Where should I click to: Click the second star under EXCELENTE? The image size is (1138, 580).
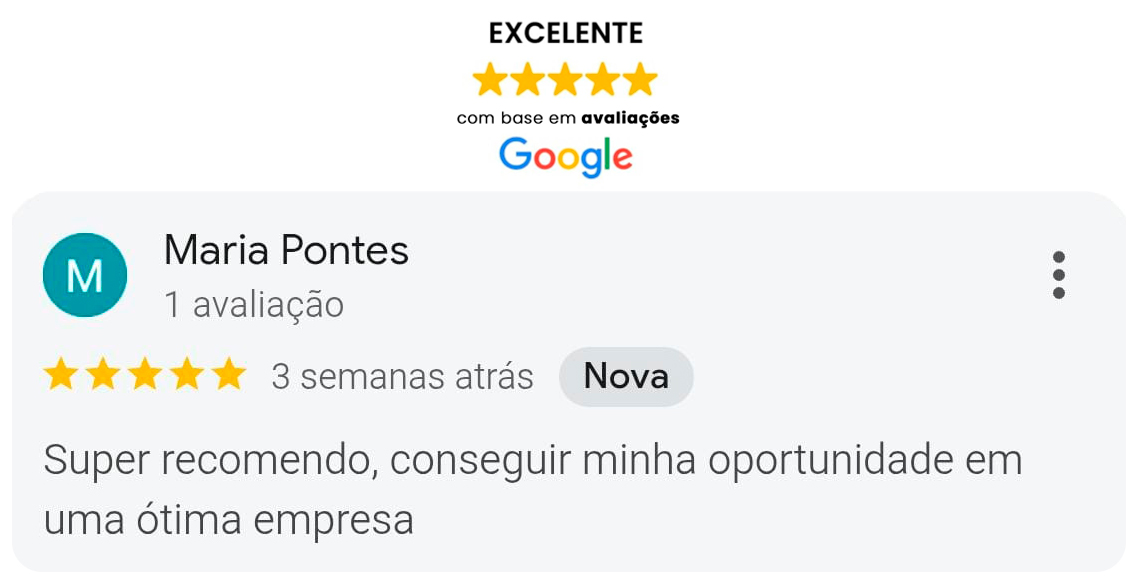pos(528,79)
